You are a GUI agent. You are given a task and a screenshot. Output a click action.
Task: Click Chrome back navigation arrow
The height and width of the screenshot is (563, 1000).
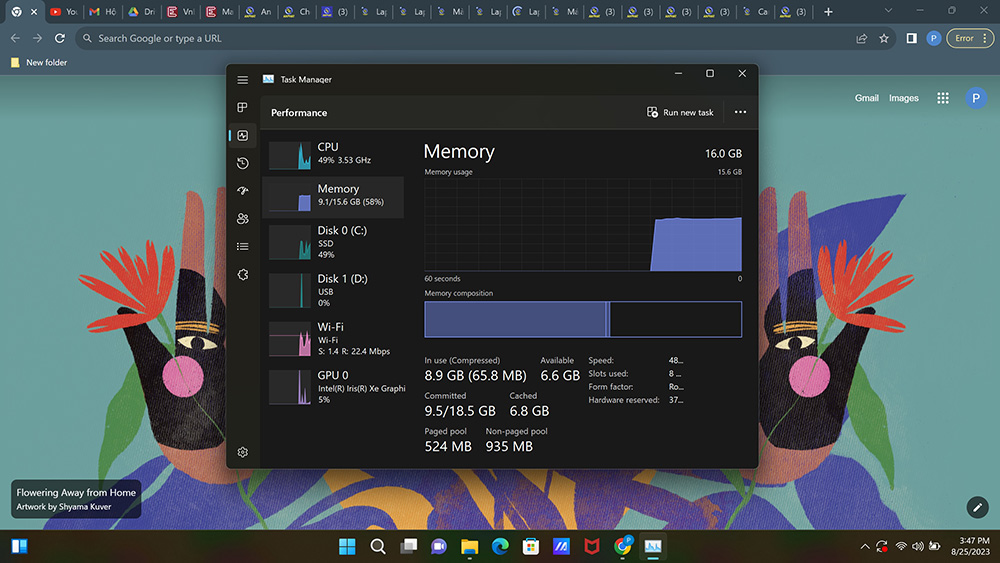tap(15, 38)
